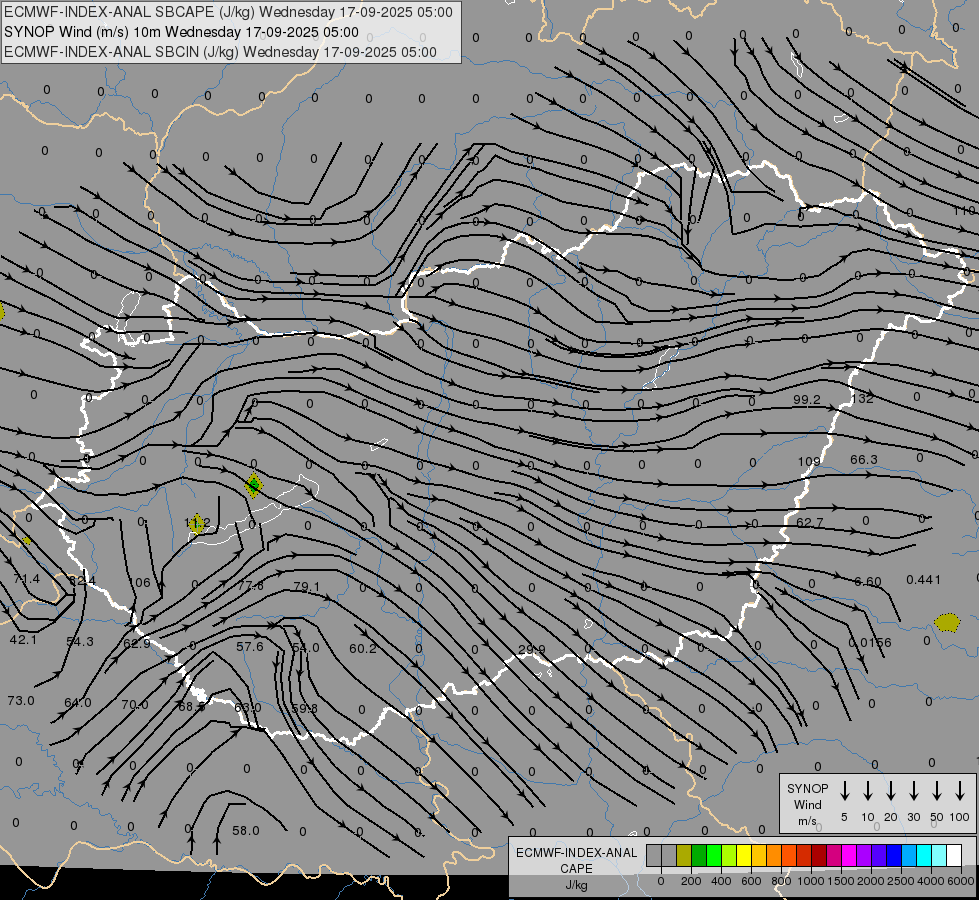This screenshot has width=979, height=900.
Task: Click the 99.2 value on the map
Action: coord(806,399)
